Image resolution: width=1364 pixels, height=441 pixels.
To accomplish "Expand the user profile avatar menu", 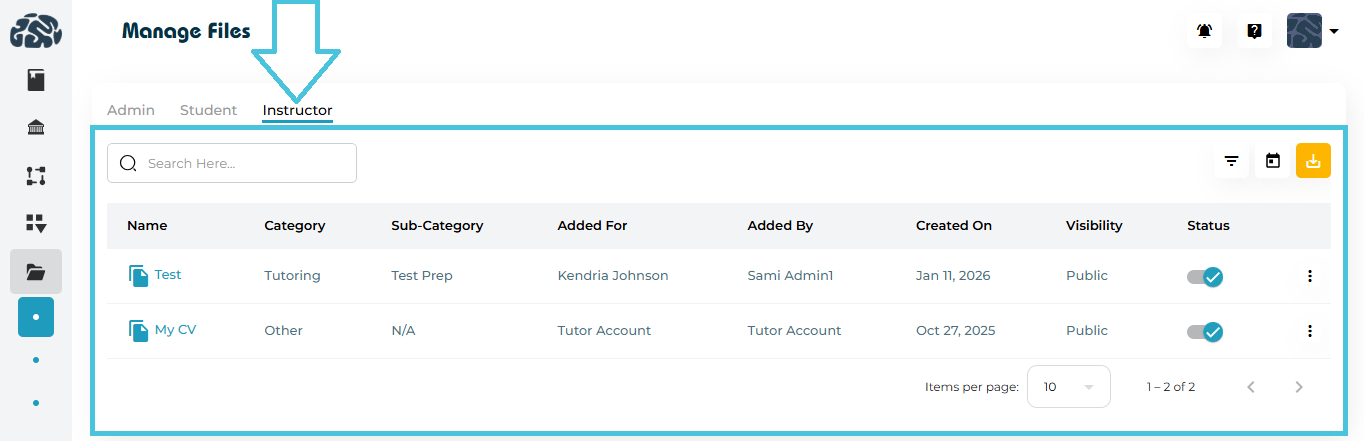I will 1313,31.
